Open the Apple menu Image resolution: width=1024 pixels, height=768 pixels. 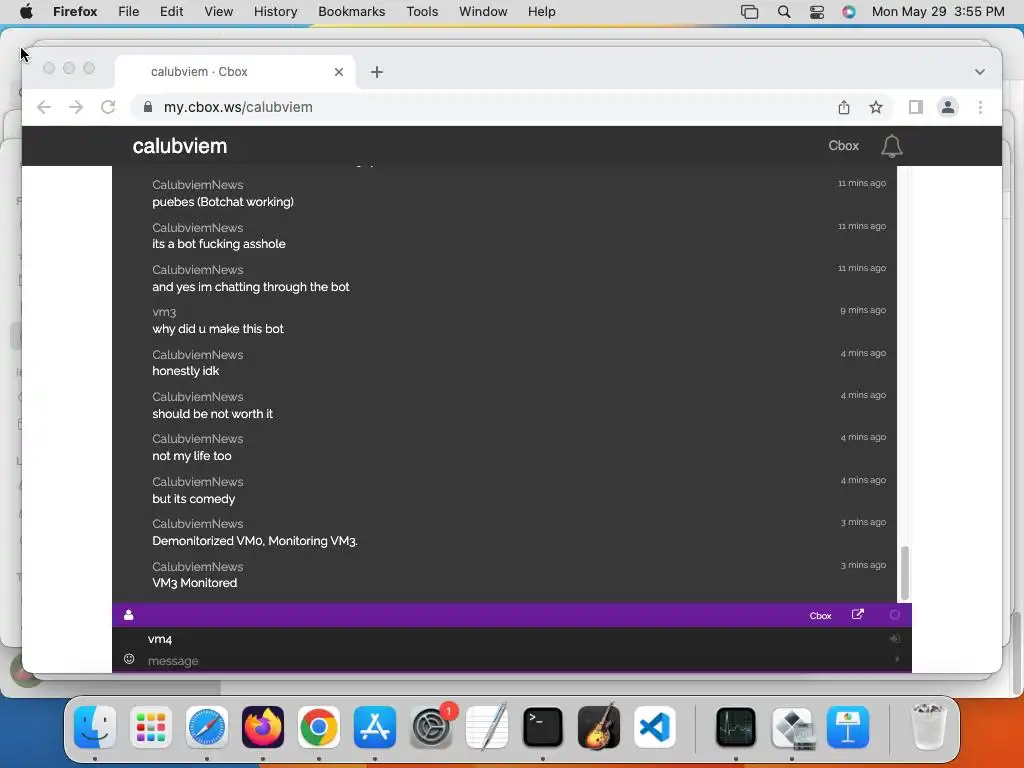point(27,12)
